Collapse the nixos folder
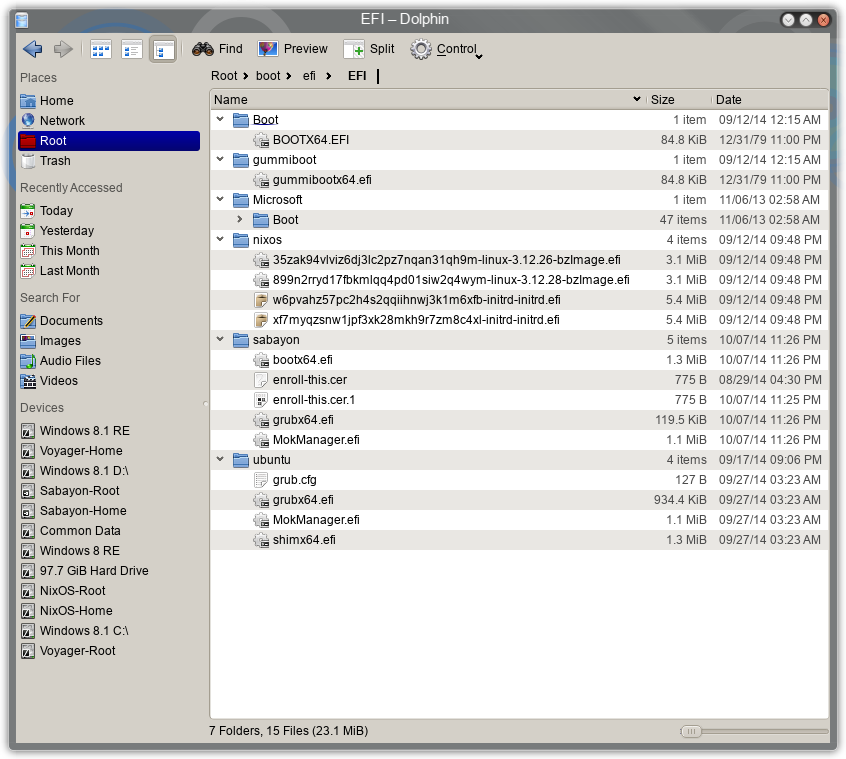This screenshot has width=846, height=759. point(220,239)
